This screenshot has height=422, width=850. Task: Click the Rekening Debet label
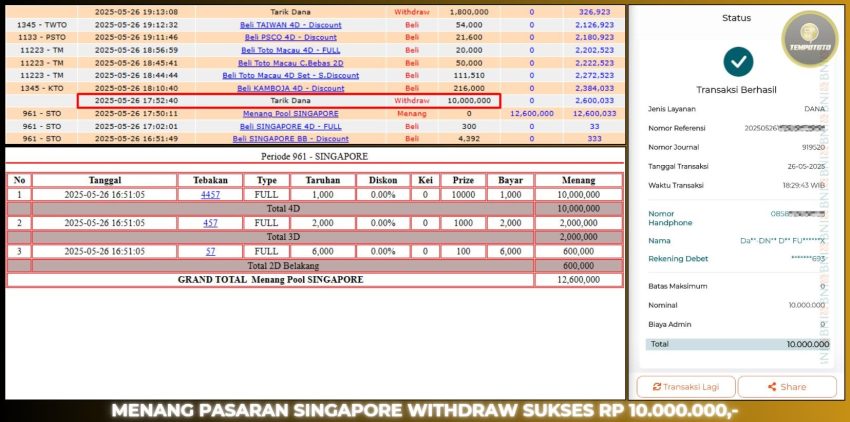pos(678,259)
